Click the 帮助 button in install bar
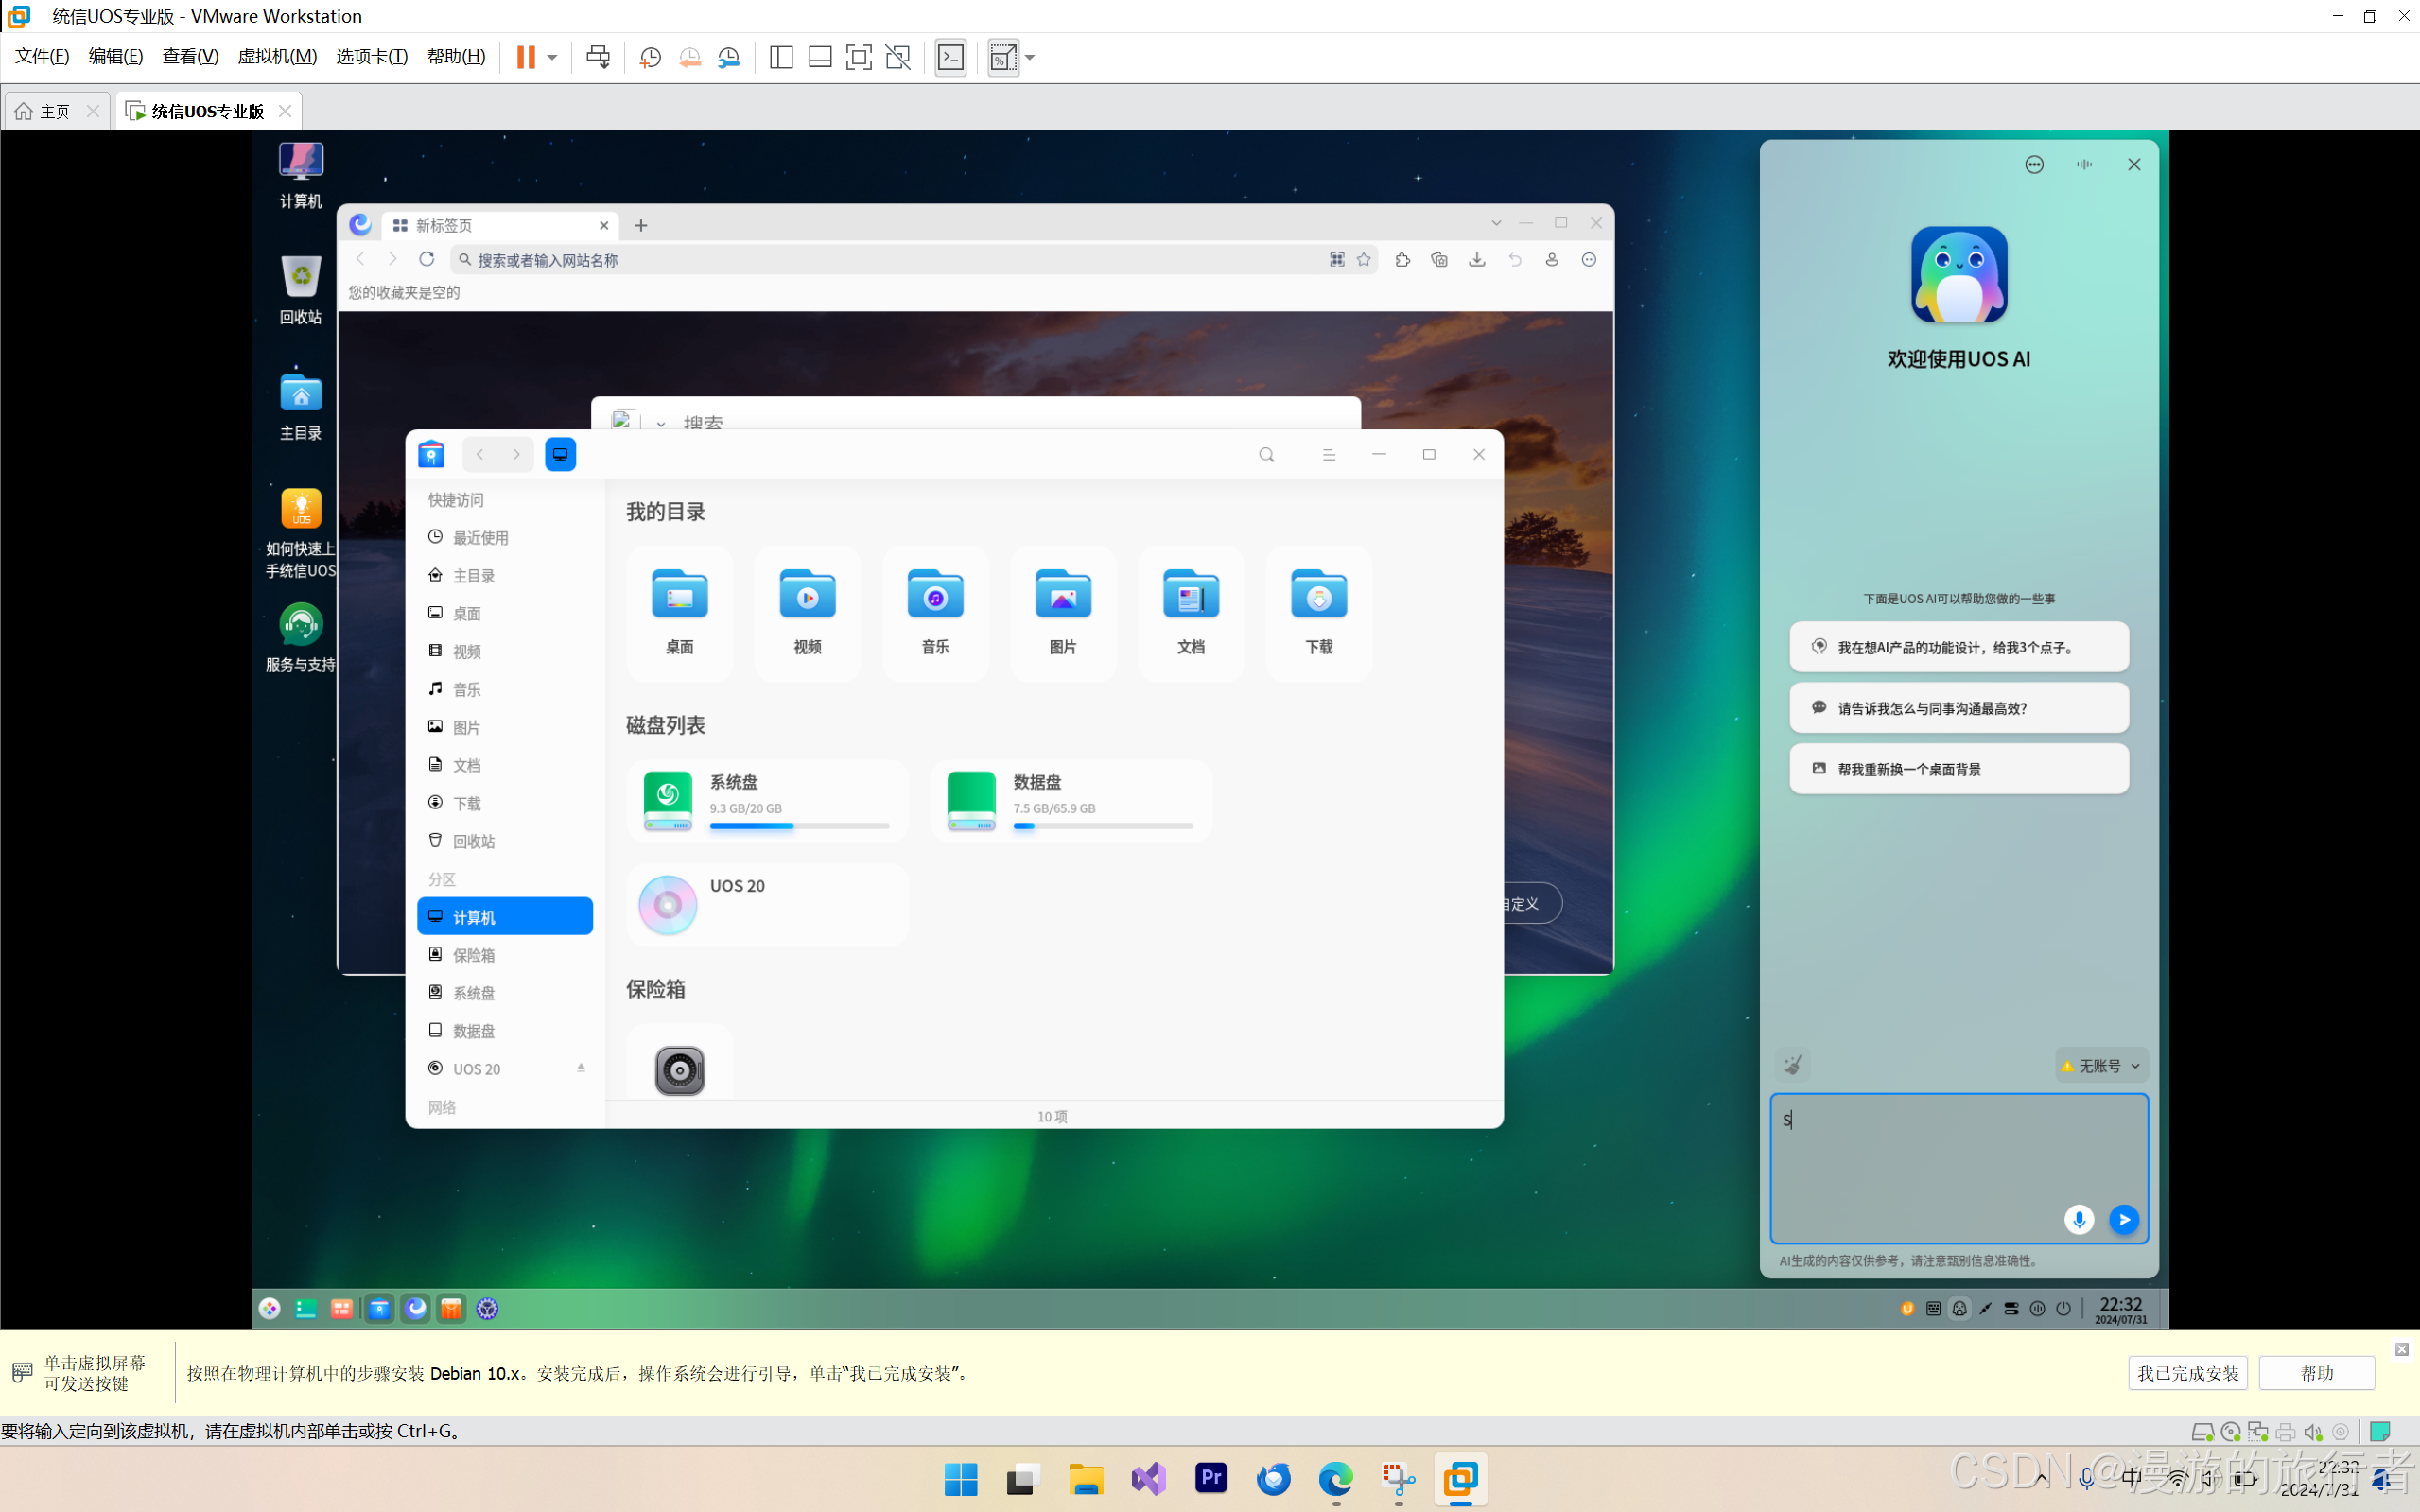Image resolution: width=2420 pixels, height=1512 pixels. (2317, 1373)
